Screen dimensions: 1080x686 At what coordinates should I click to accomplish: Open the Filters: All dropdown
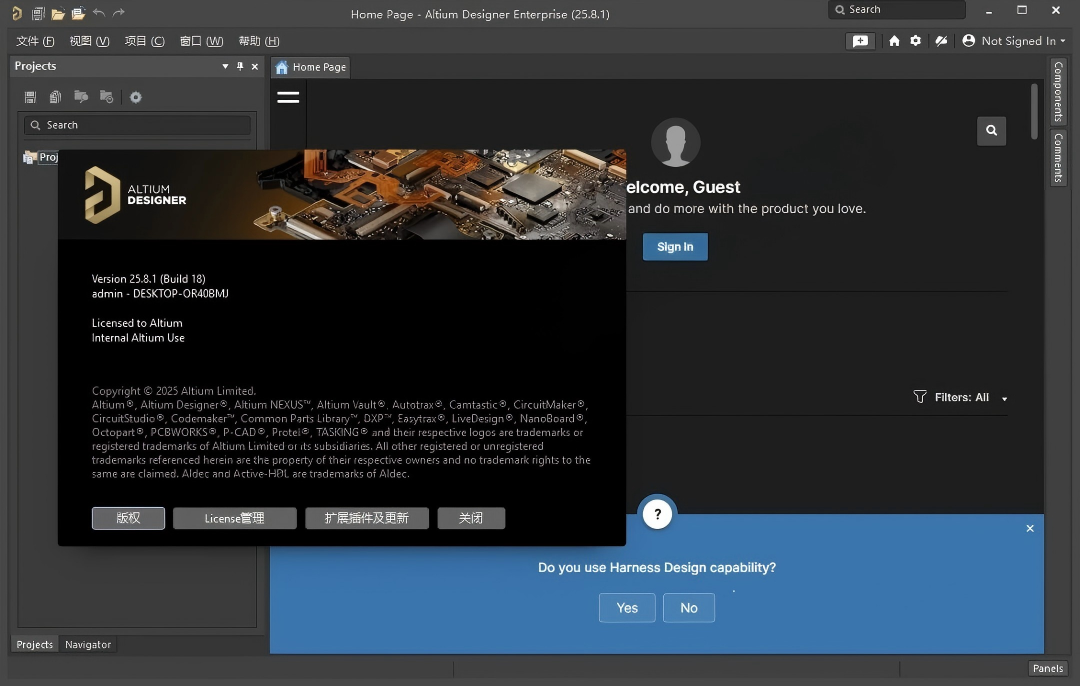pos(961,397)
